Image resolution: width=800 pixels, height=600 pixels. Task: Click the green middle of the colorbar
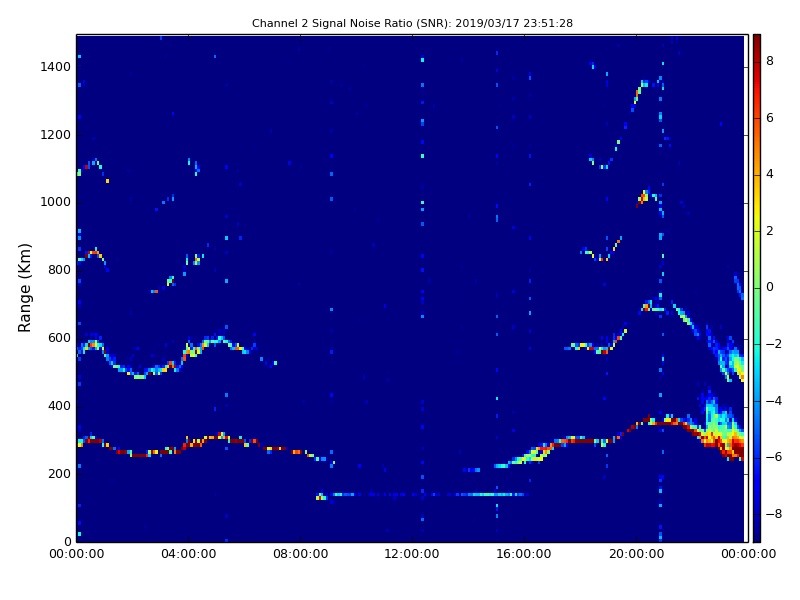coord(757,288)
